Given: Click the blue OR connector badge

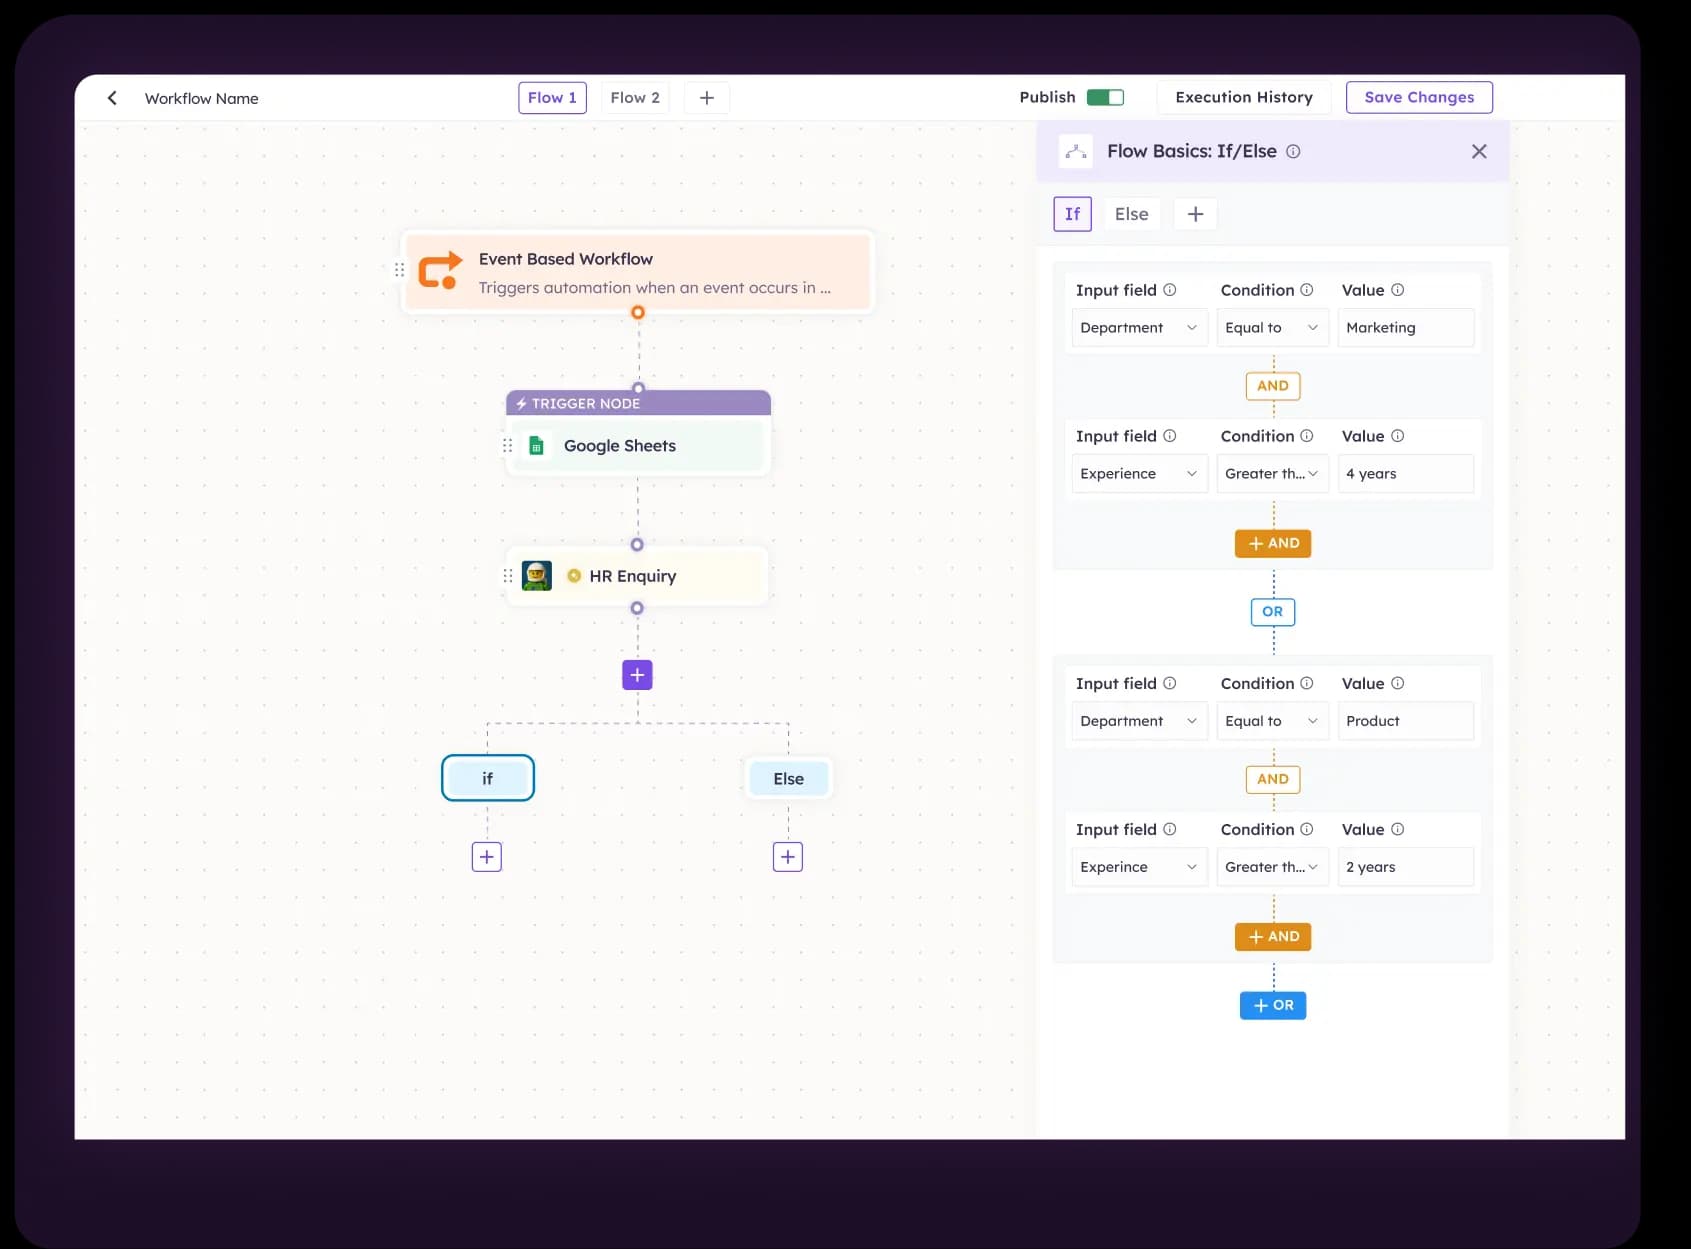Looking at the screenshot, I should point(1272,611).
